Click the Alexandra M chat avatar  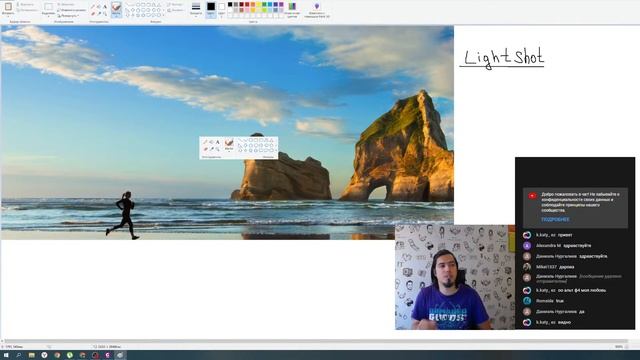coord(527,246)
